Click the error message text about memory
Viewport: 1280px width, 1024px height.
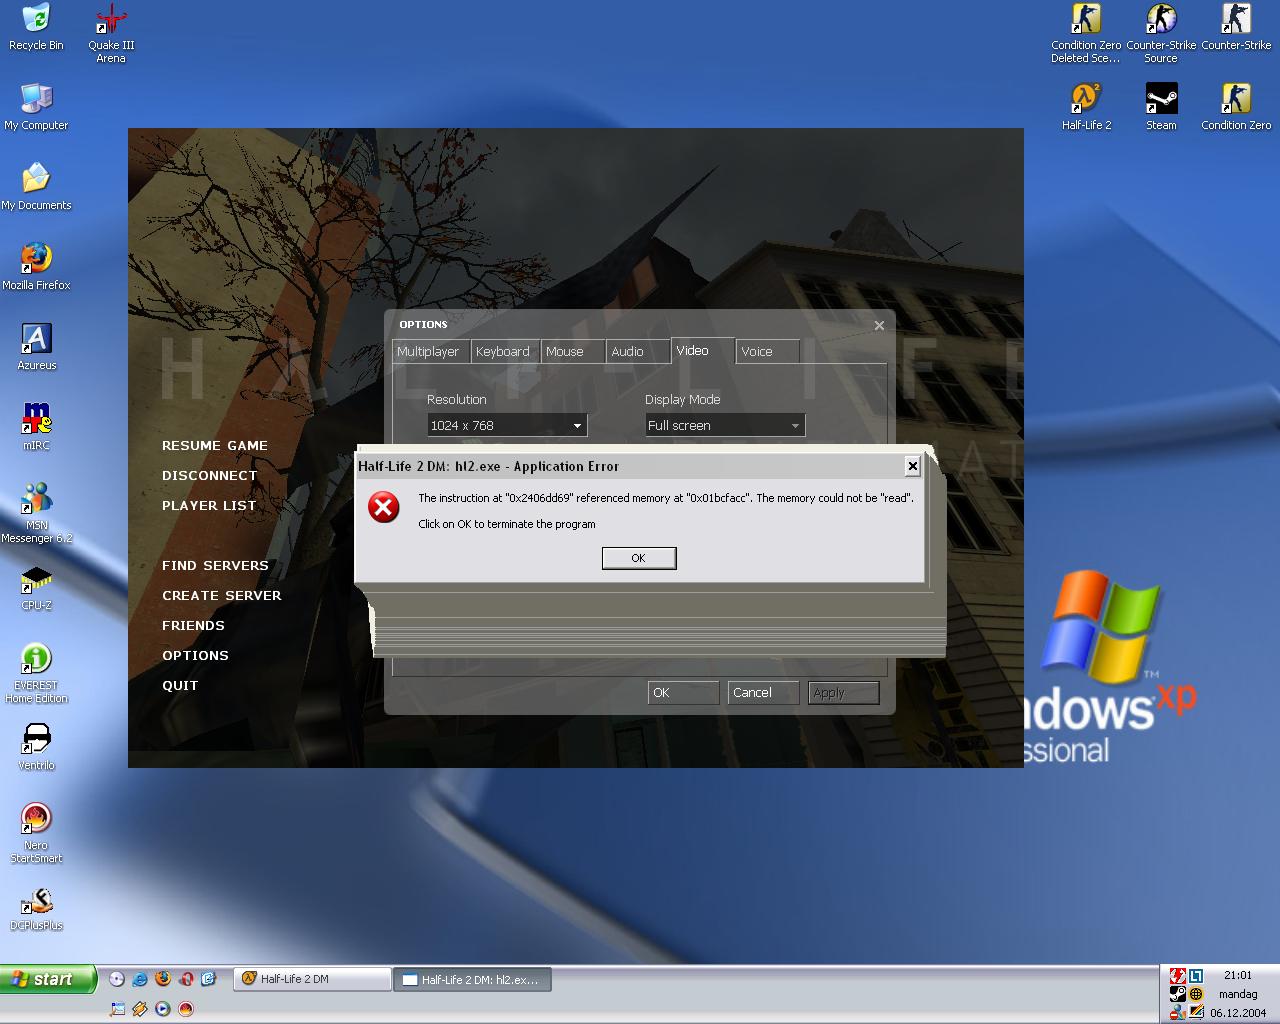[x=666, y=498]
